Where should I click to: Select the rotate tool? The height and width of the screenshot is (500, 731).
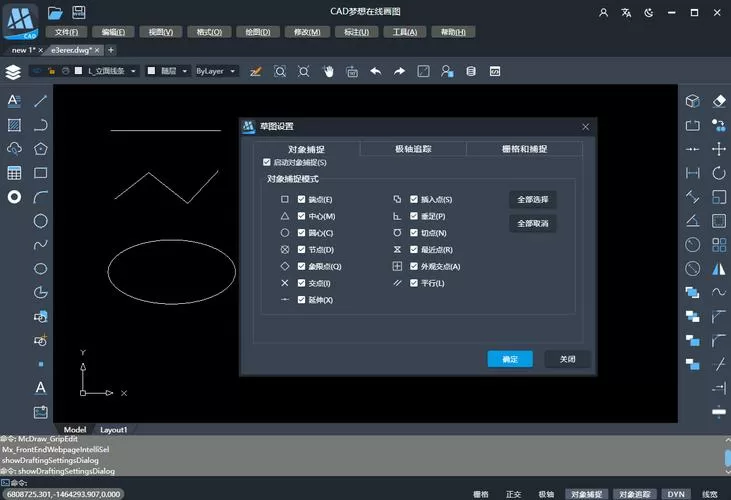pos(719,173)
